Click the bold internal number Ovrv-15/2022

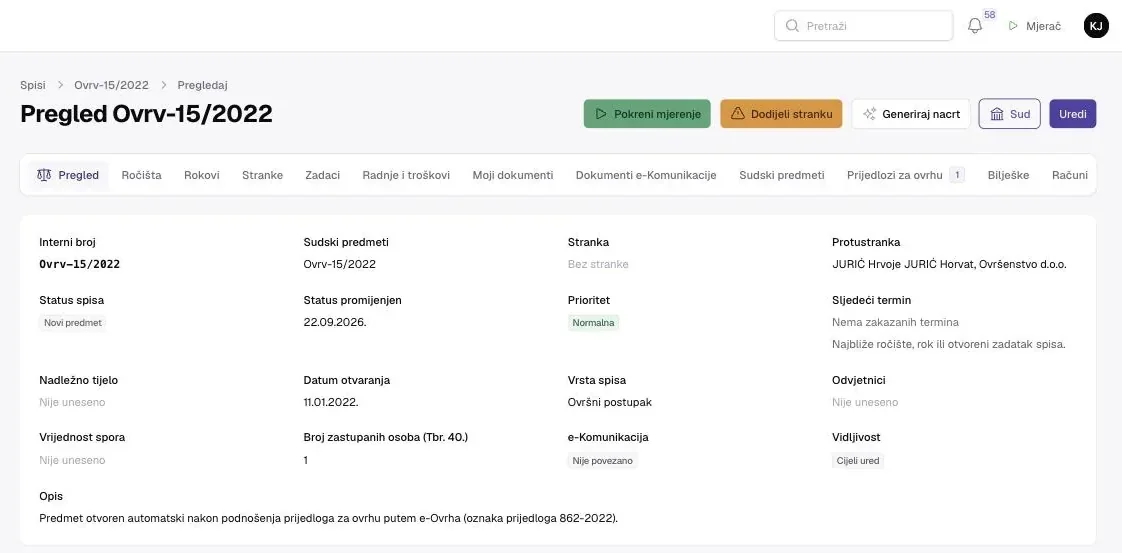[x=79, y=264]
